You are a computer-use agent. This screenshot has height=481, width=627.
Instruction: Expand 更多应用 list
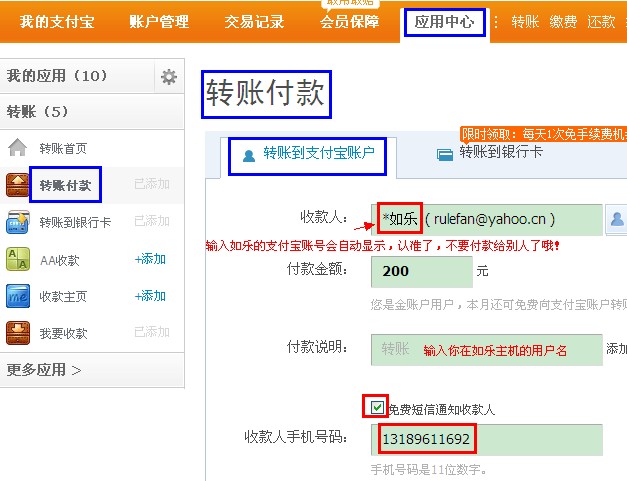coord(44,370)
